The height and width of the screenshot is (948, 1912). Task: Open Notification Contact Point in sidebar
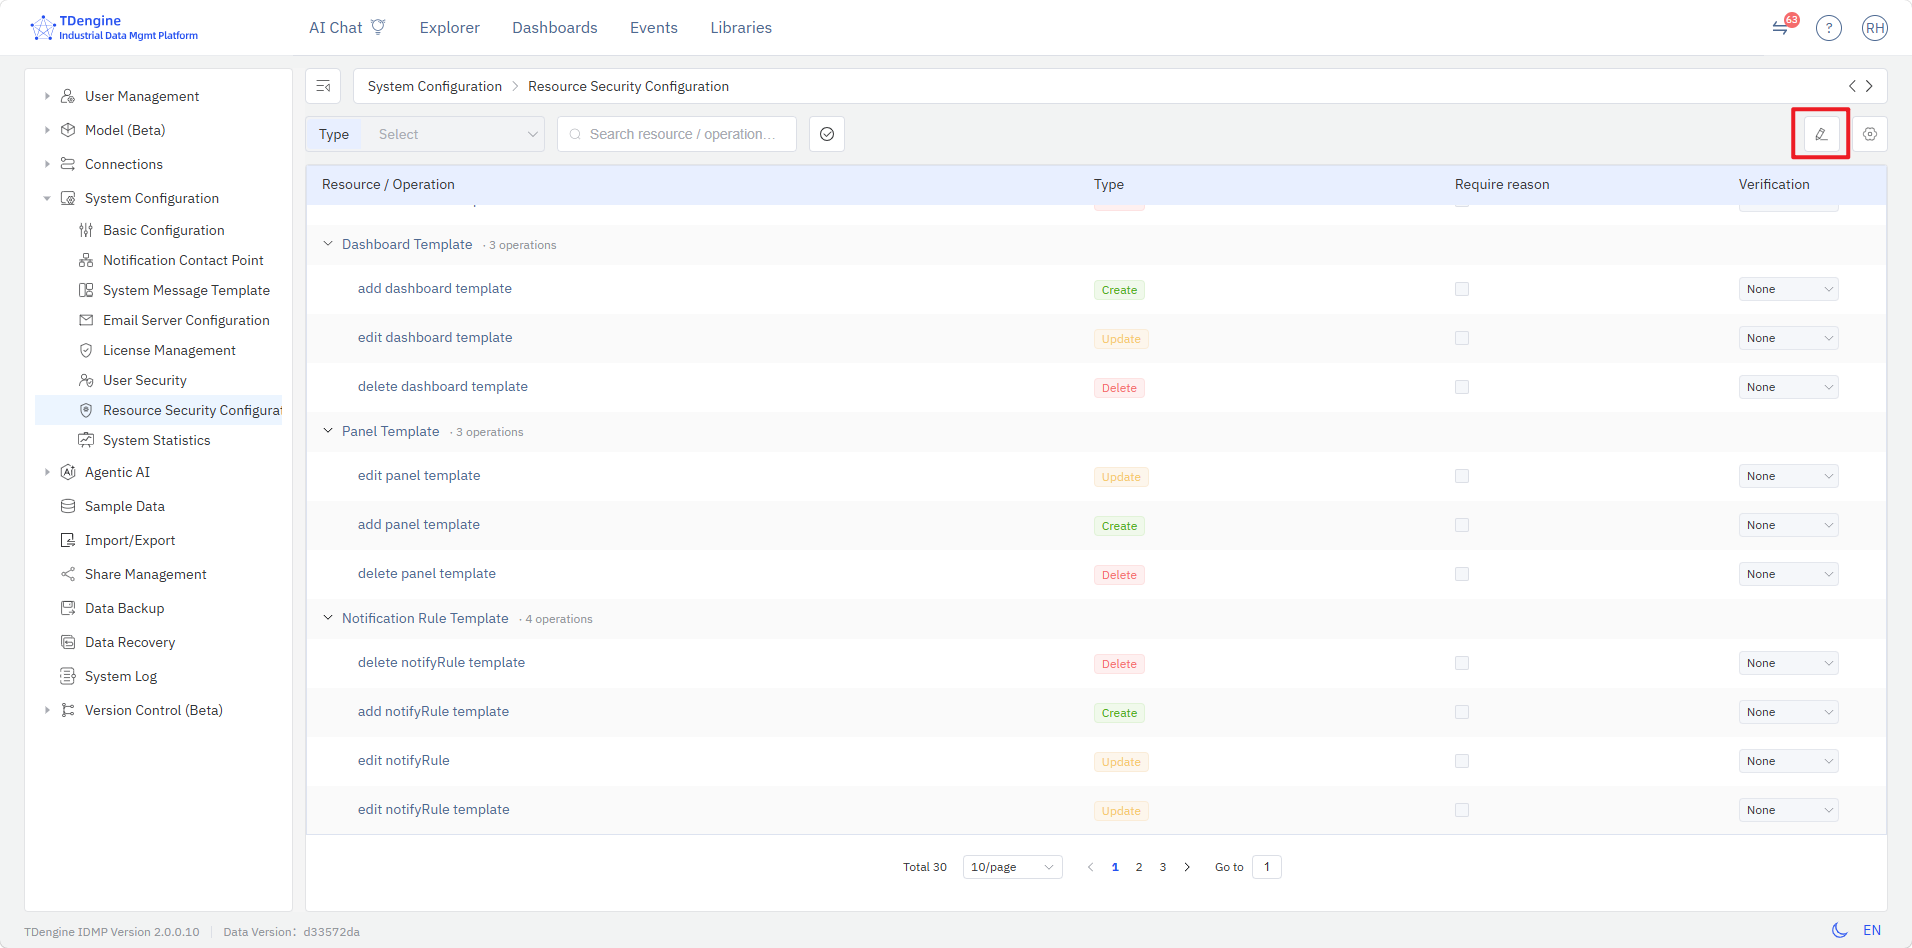[183, 260]
